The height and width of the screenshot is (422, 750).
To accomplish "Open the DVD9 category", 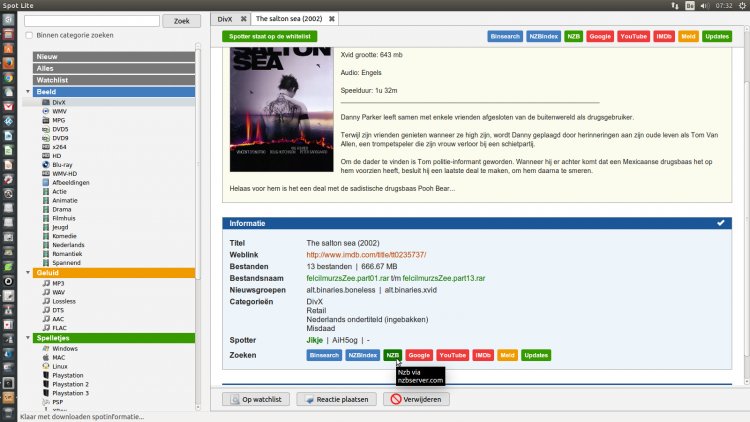I will 55,138.
